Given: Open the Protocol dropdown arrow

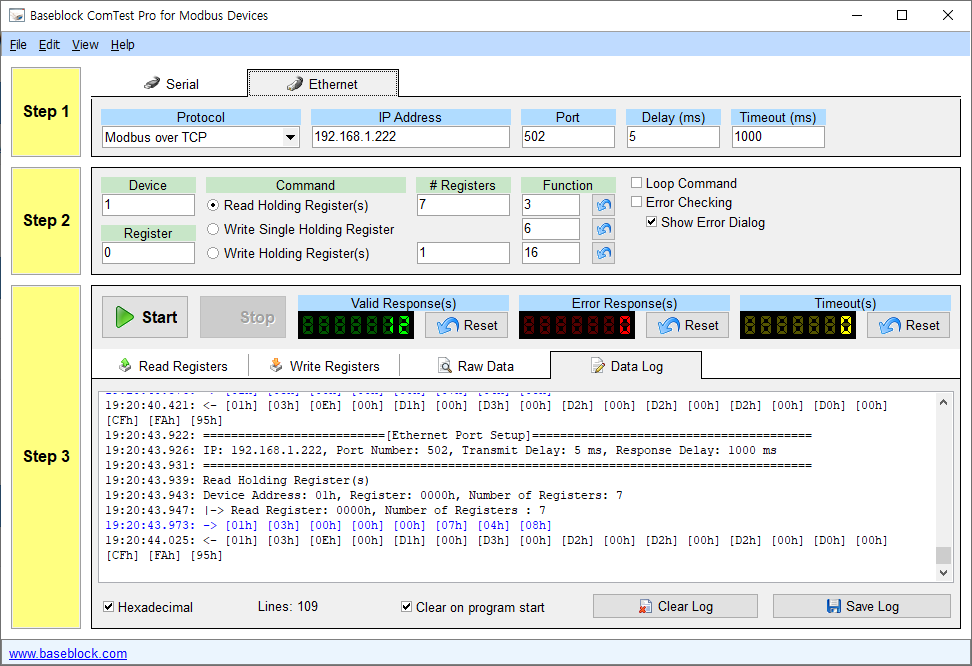Looking at the screenshot, I should (290, 137).
